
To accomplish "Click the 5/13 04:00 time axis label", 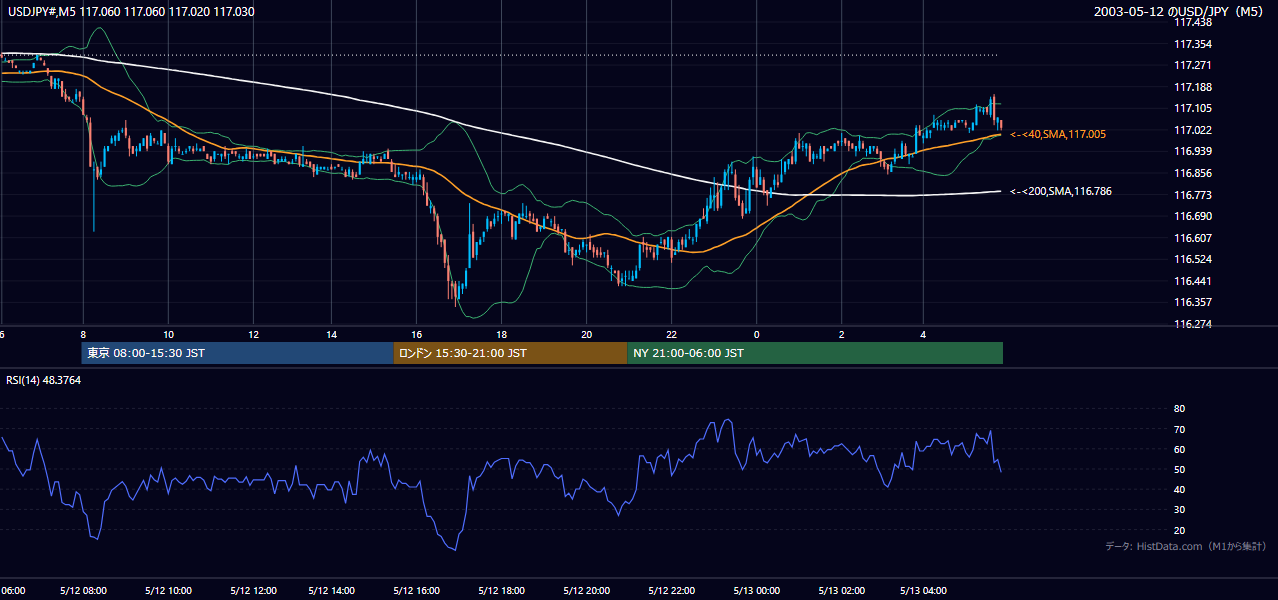I will (924, 590).
